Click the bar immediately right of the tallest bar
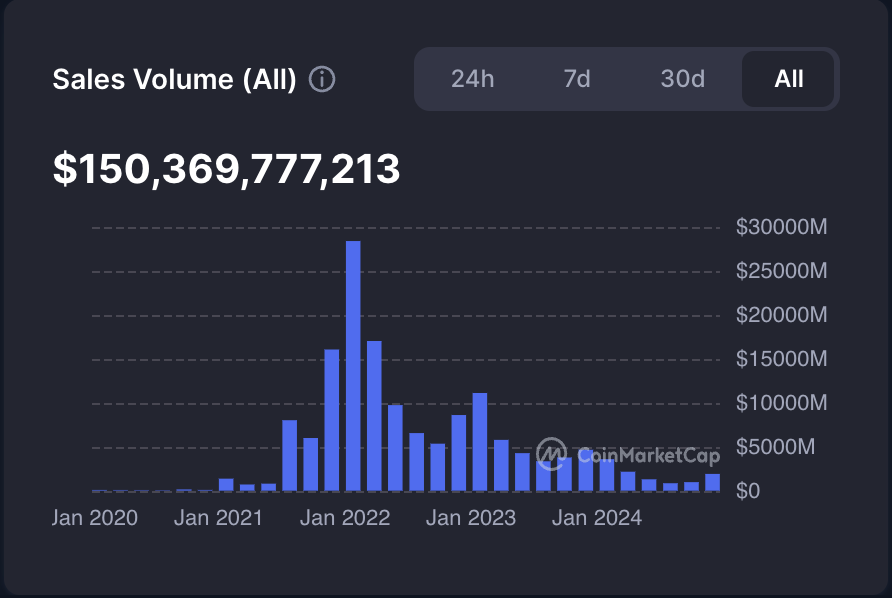892x598 pixels. (374, 416)
